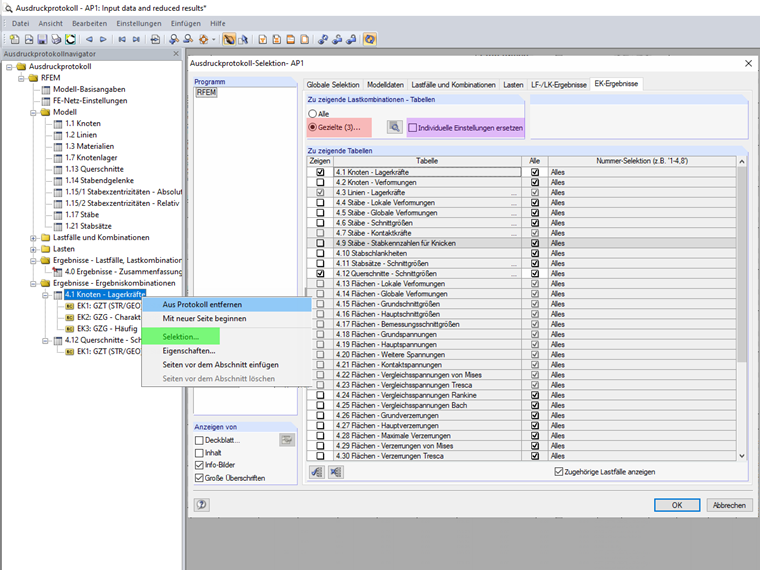
Task: Select 1.13 Querschnitte in the navigator tree
Action: tap(95, 169)
